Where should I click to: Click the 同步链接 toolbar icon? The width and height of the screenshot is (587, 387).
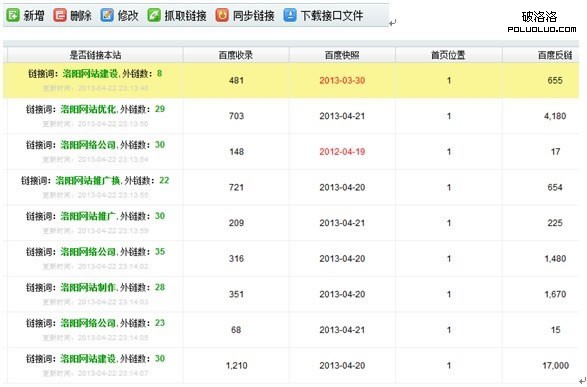tap(222, 15)
